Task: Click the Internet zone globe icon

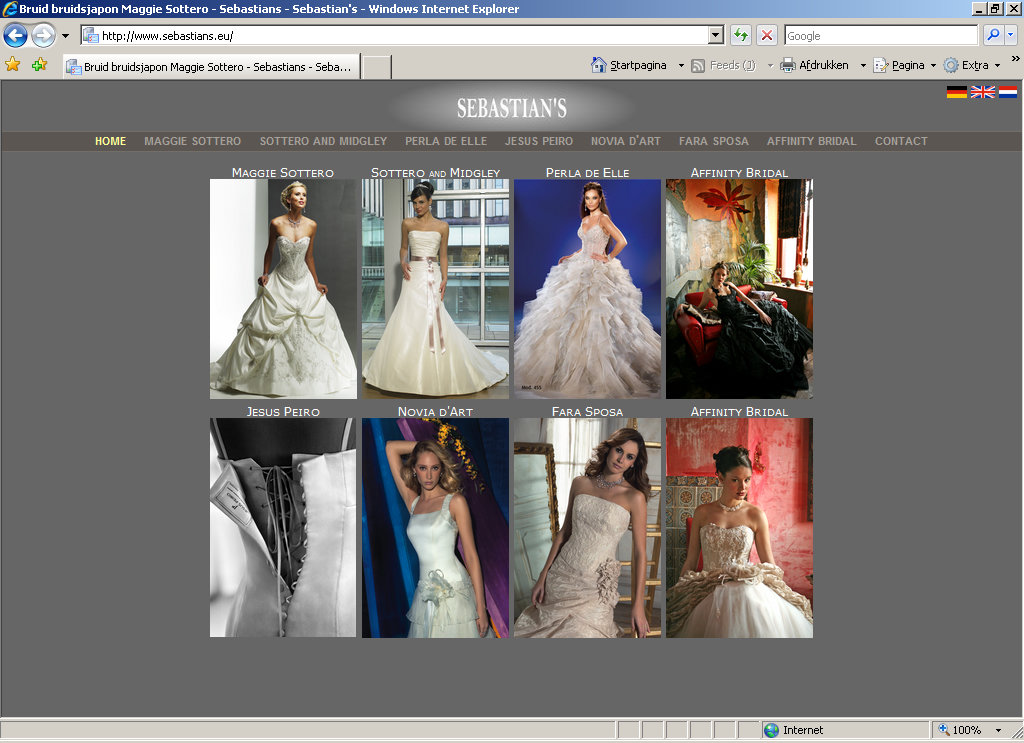Action: (x=771, y=730)
